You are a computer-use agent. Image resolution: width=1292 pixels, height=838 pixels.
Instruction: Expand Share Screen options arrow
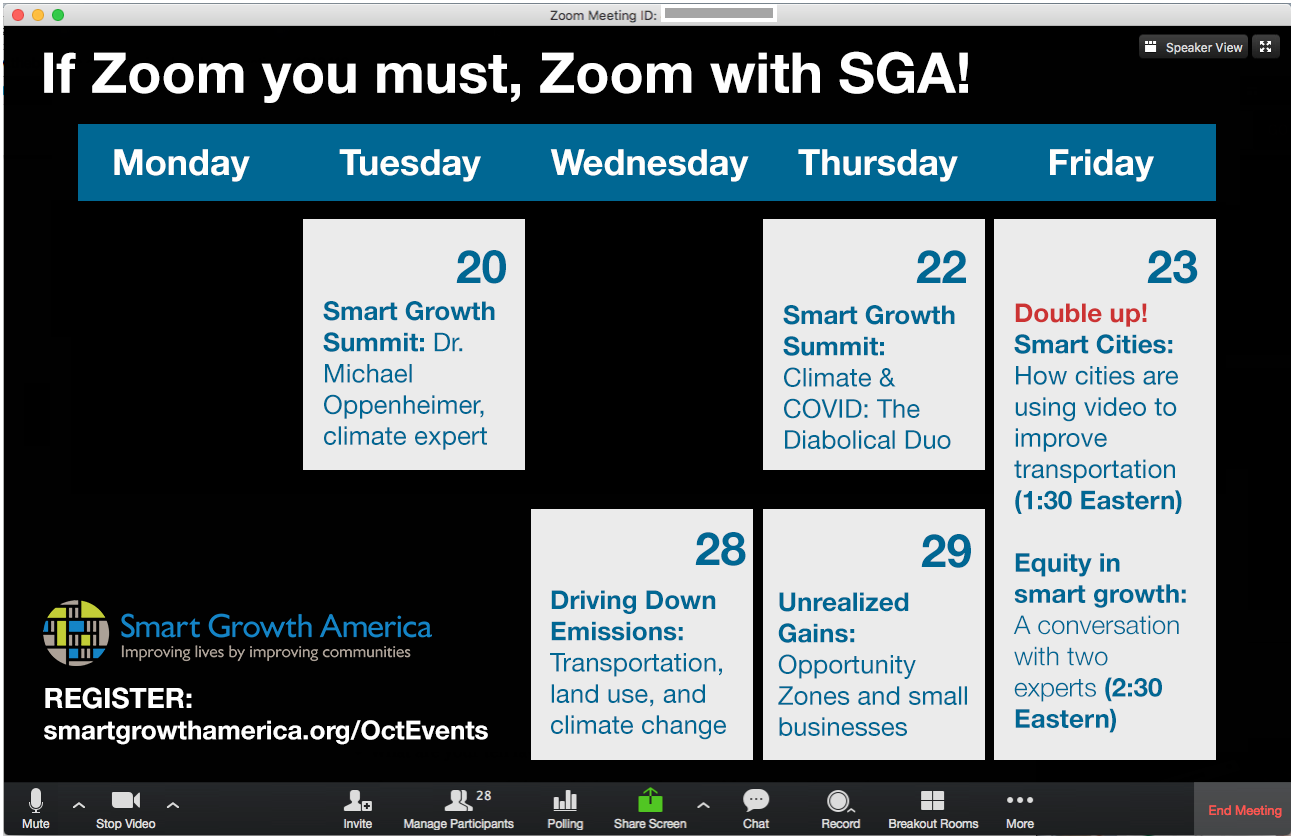[x=703, y=804]
